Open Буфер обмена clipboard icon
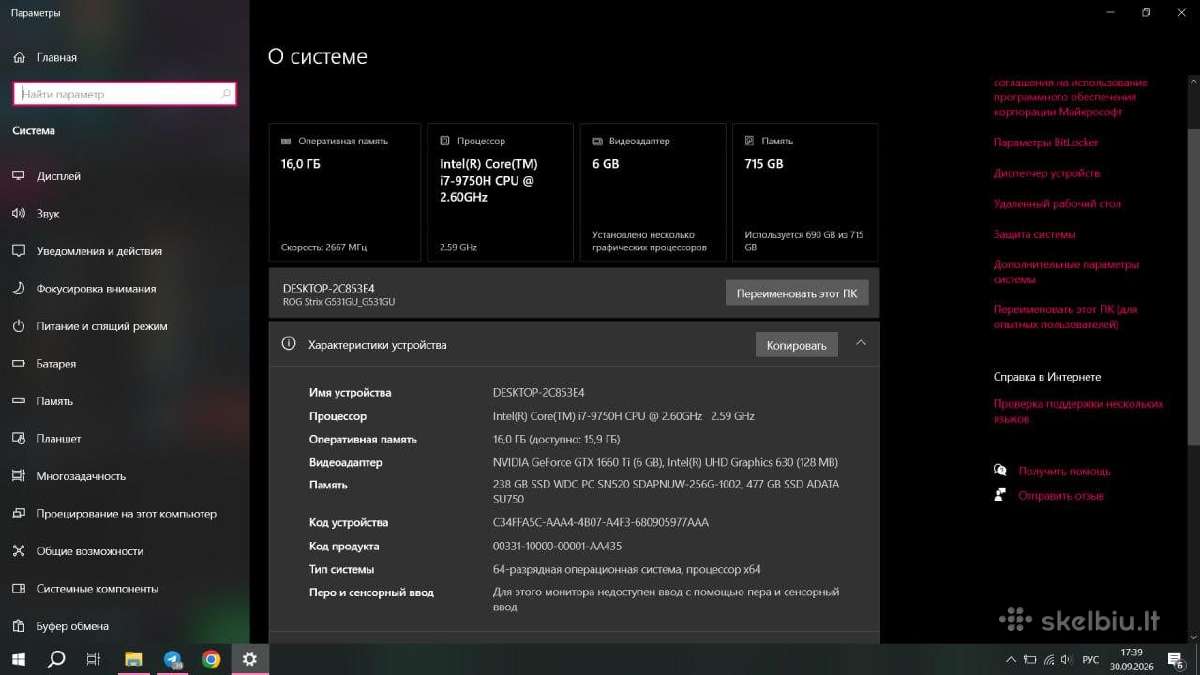Image resolution: width=1200 pixels, height=675 pixels. [18, 626]
